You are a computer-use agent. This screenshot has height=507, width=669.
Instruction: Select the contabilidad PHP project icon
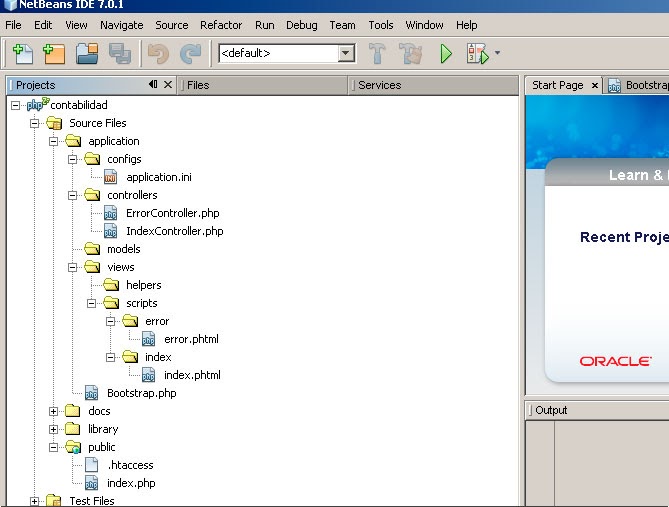click(x=38, y=105)
